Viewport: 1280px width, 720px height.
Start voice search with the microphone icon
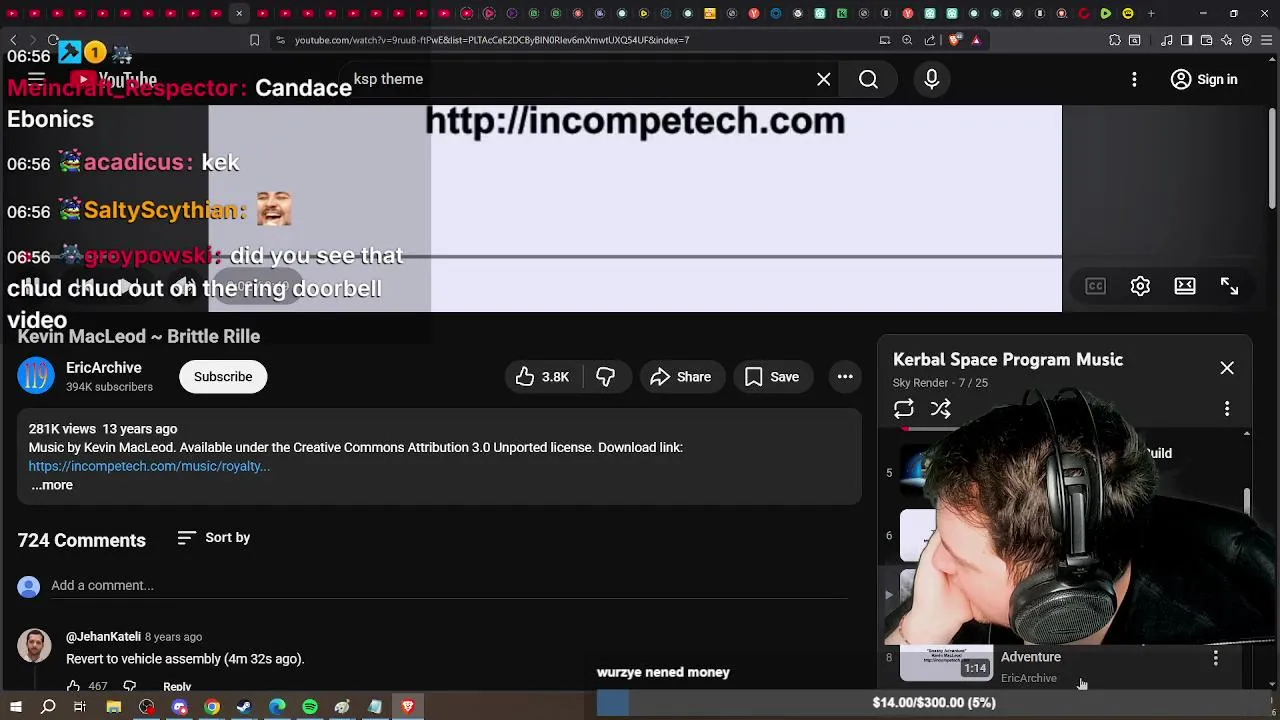(931, 79)
